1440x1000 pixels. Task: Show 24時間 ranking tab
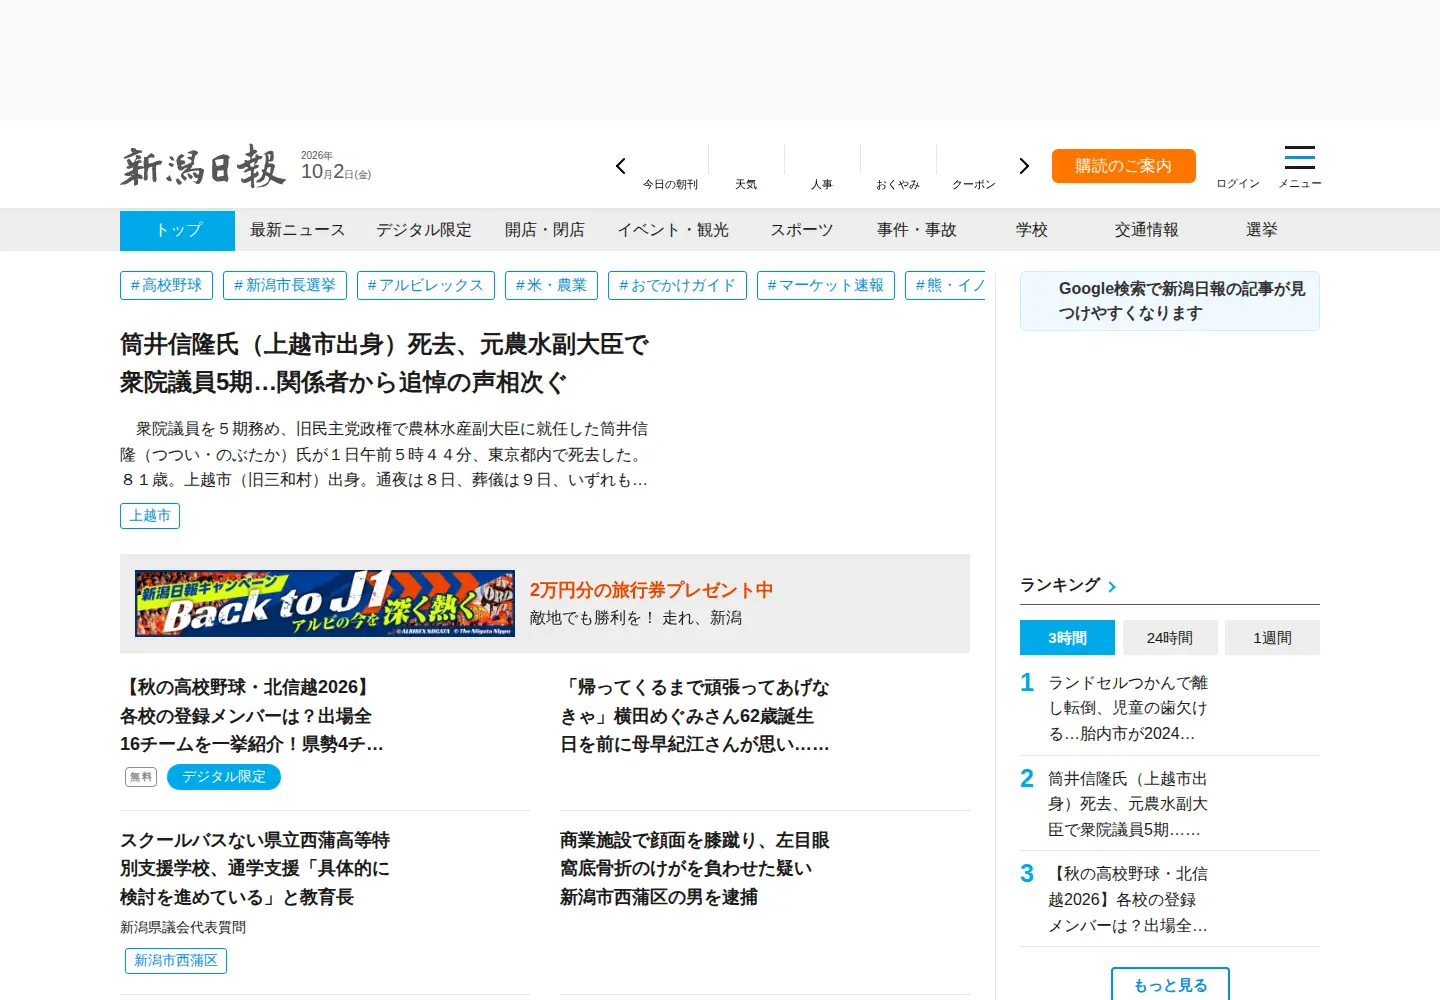click(x=1170, y=638)
